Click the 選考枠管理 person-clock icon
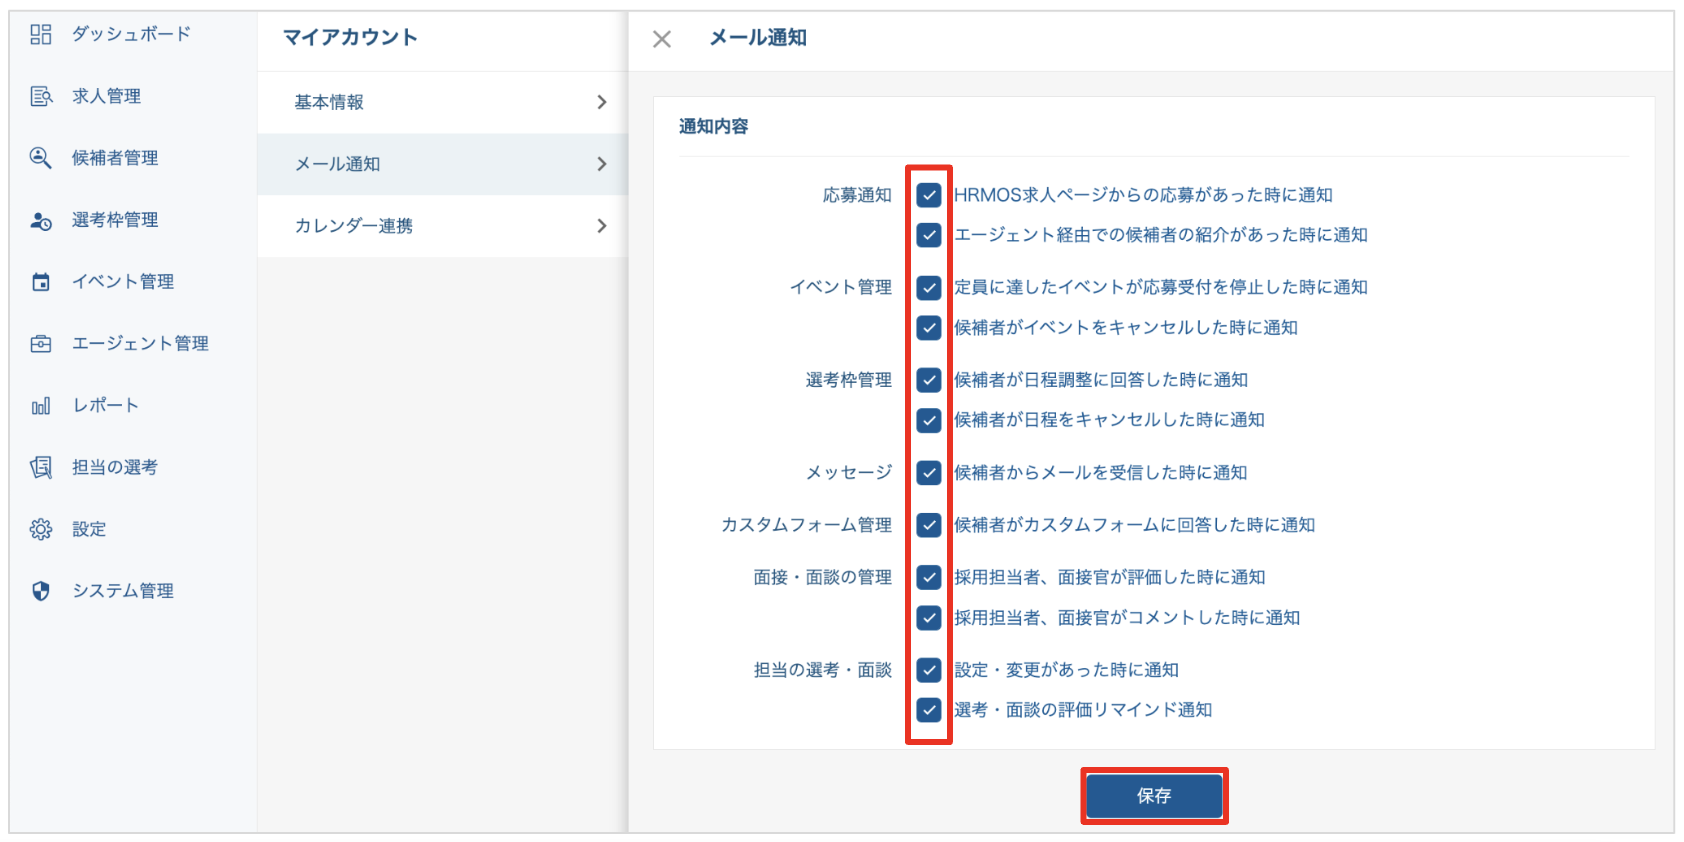The image size is (1684, 842). pos(40,221)
